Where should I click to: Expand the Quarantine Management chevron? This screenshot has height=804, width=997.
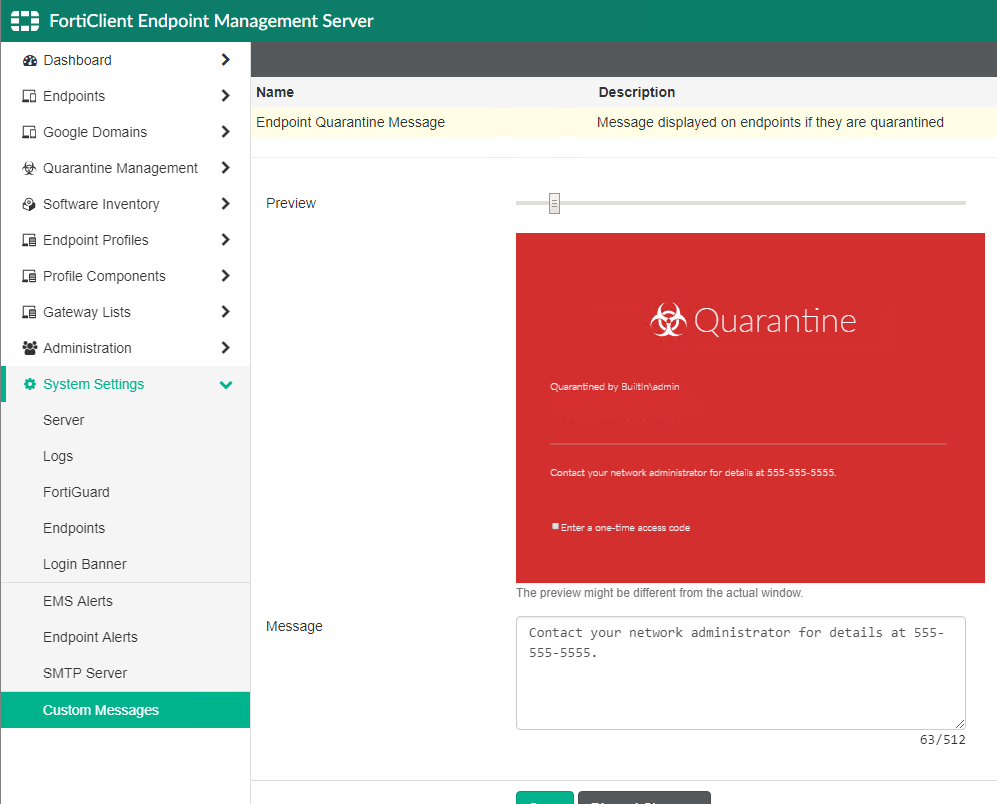pyautogui.click(x=225, y=168)
